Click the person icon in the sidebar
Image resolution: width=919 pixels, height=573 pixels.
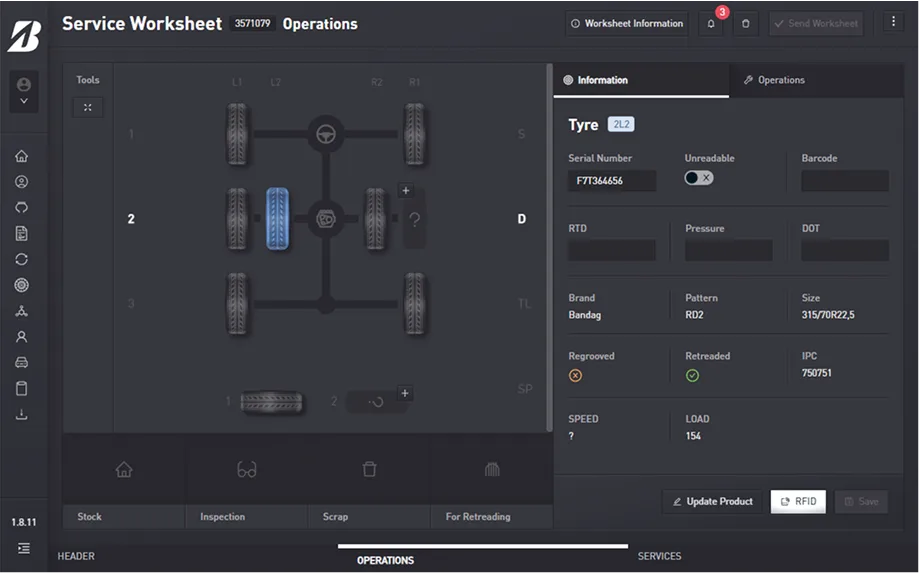(x=22, y=336)
